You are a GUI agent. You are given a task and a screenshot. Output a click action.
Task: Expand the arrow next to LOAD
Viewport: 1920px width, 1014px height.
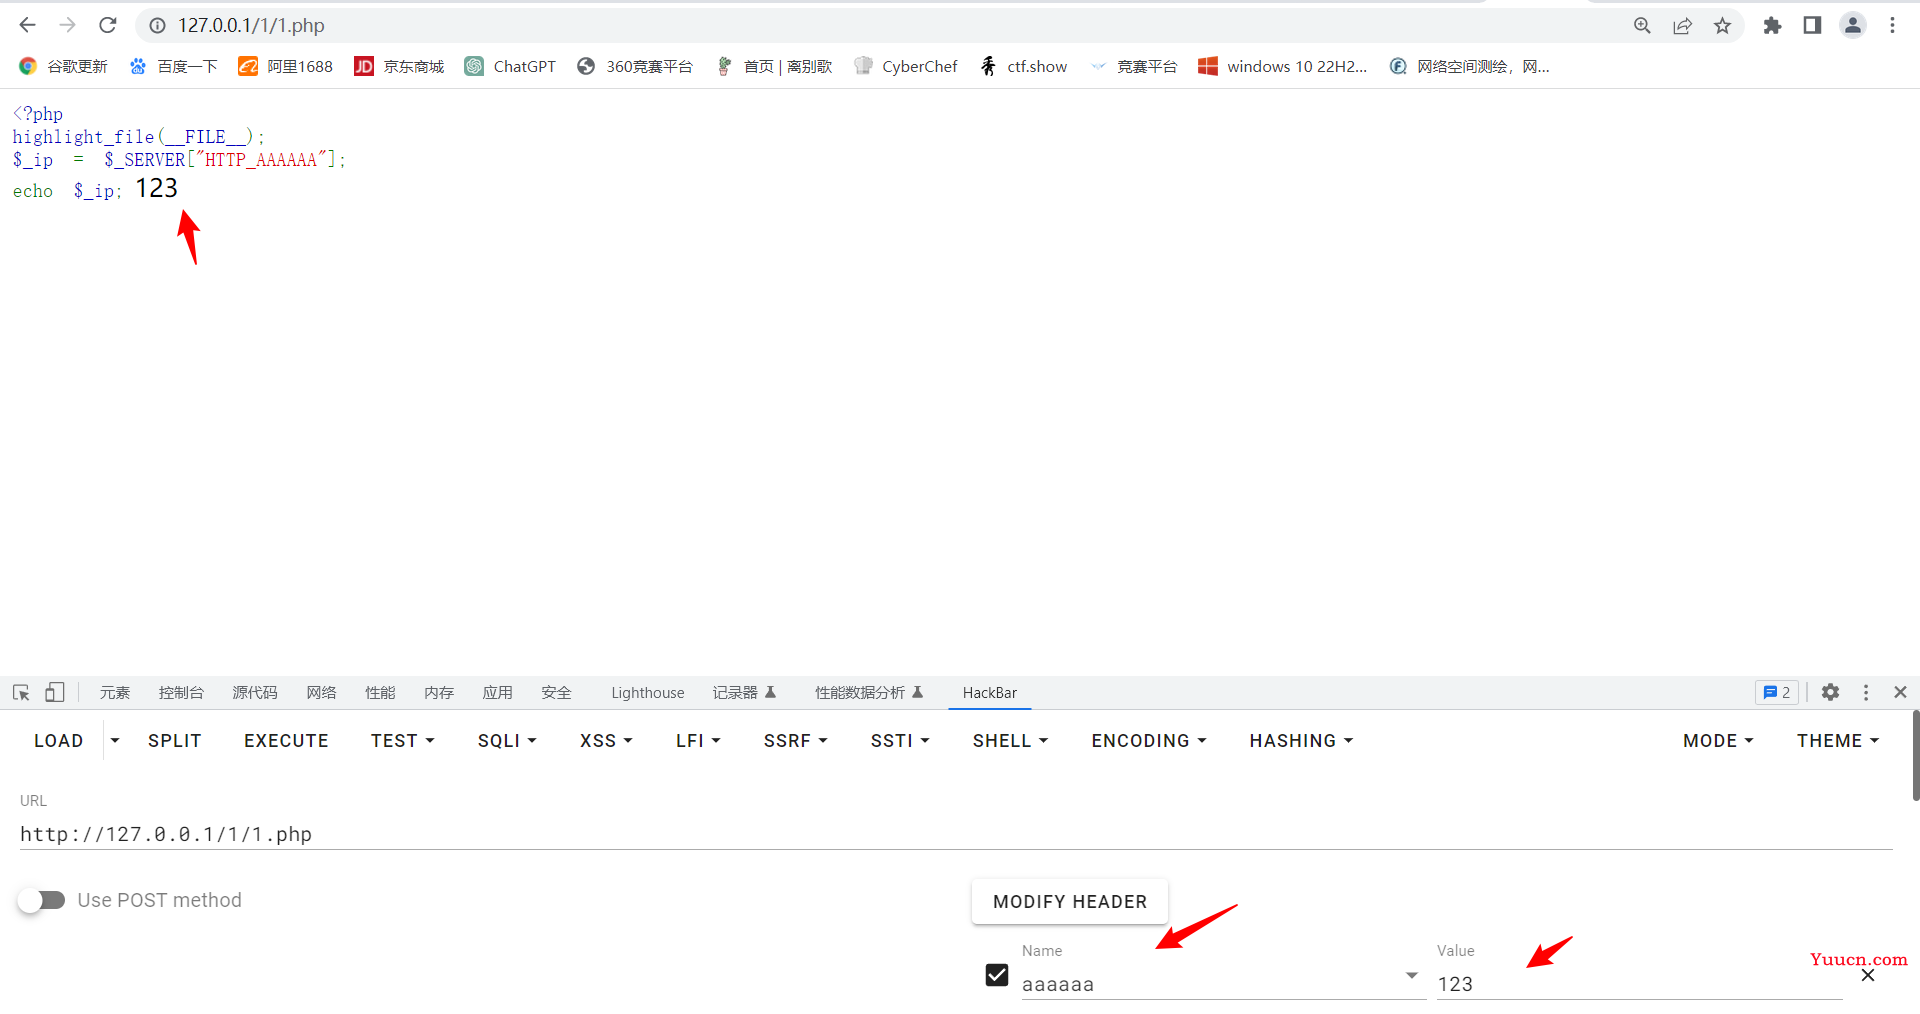pyautogui.click(x=115, y=741)
